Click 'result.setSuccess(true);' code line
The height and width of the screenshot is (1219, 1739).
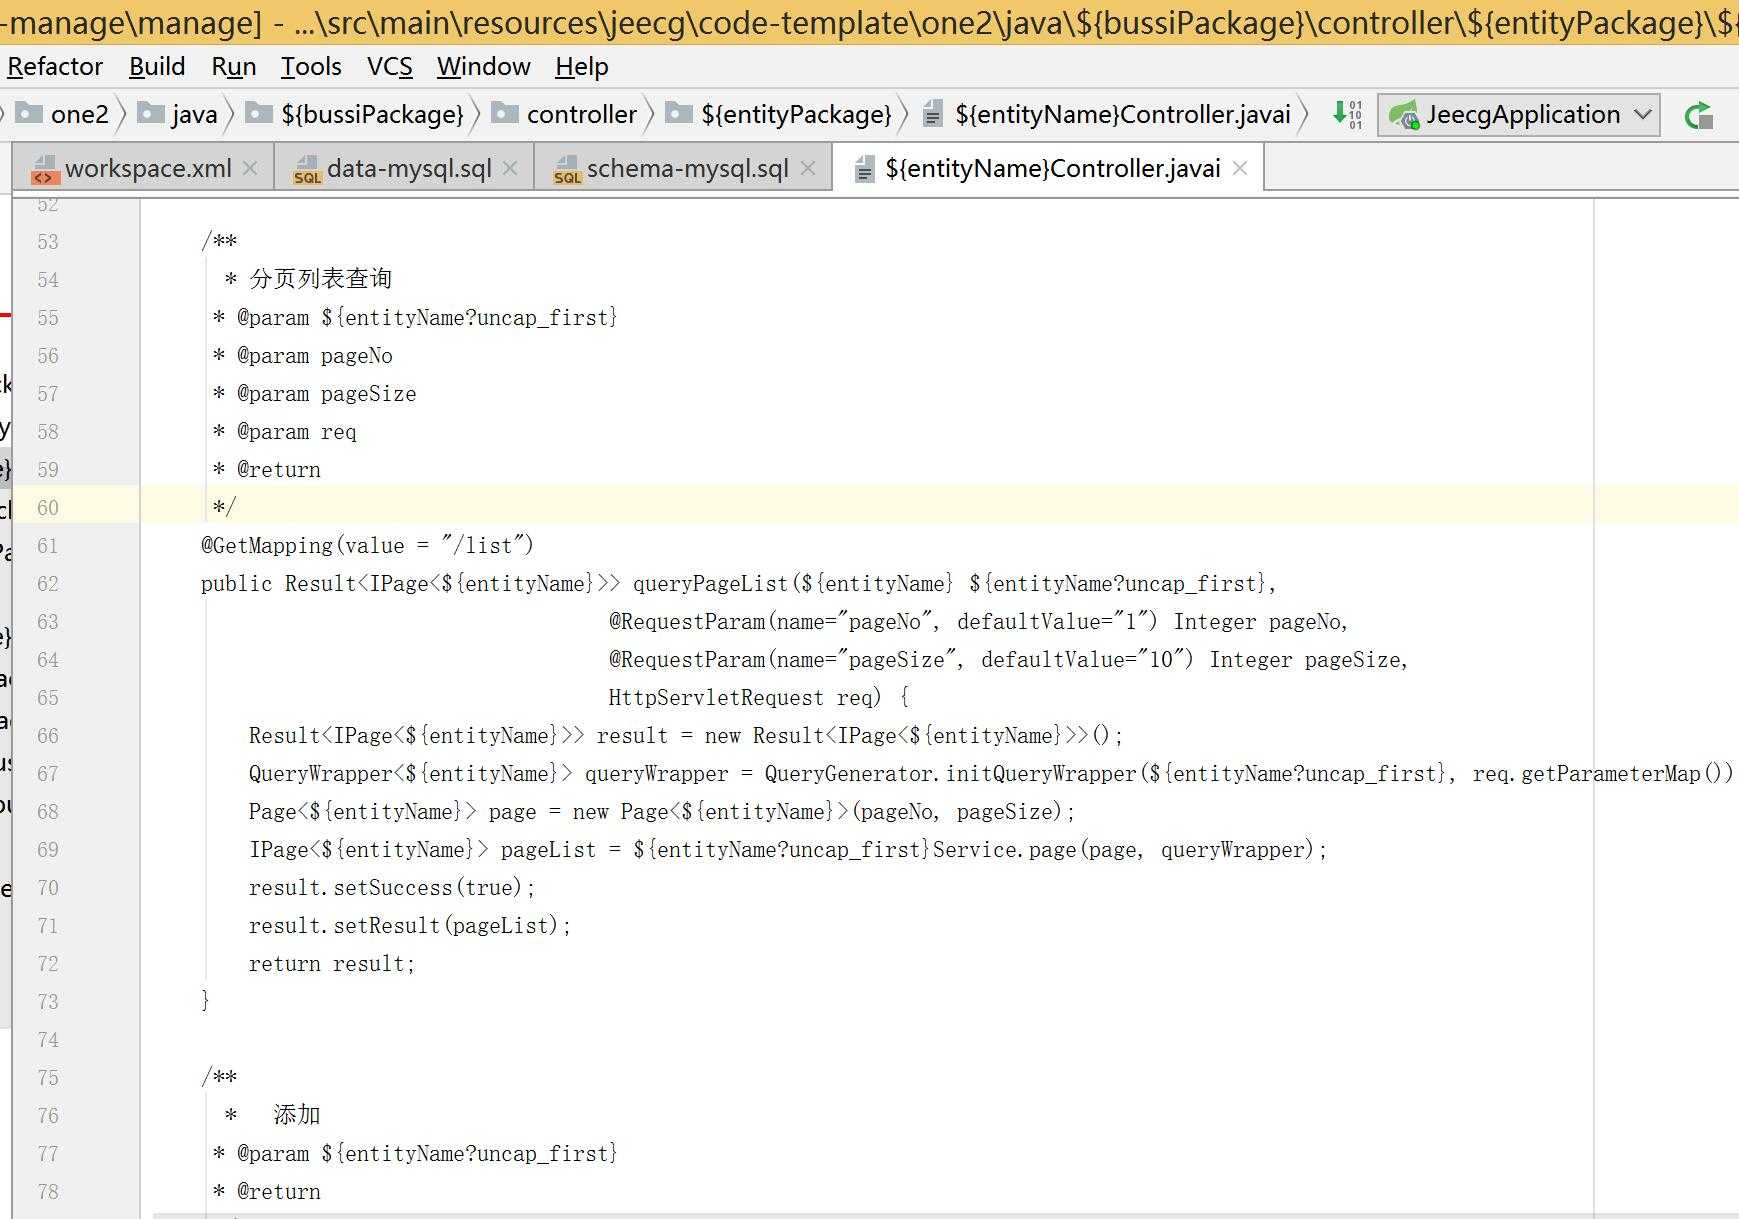tap(393, 888)
